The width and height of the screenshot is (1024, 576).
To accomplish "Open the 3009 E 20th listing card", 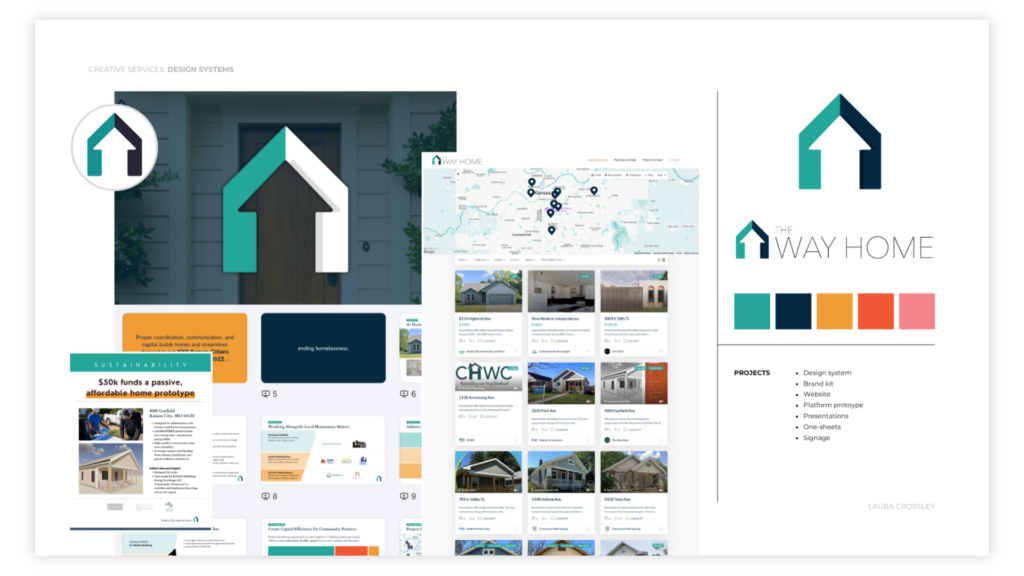I will [x=633, y=314].
